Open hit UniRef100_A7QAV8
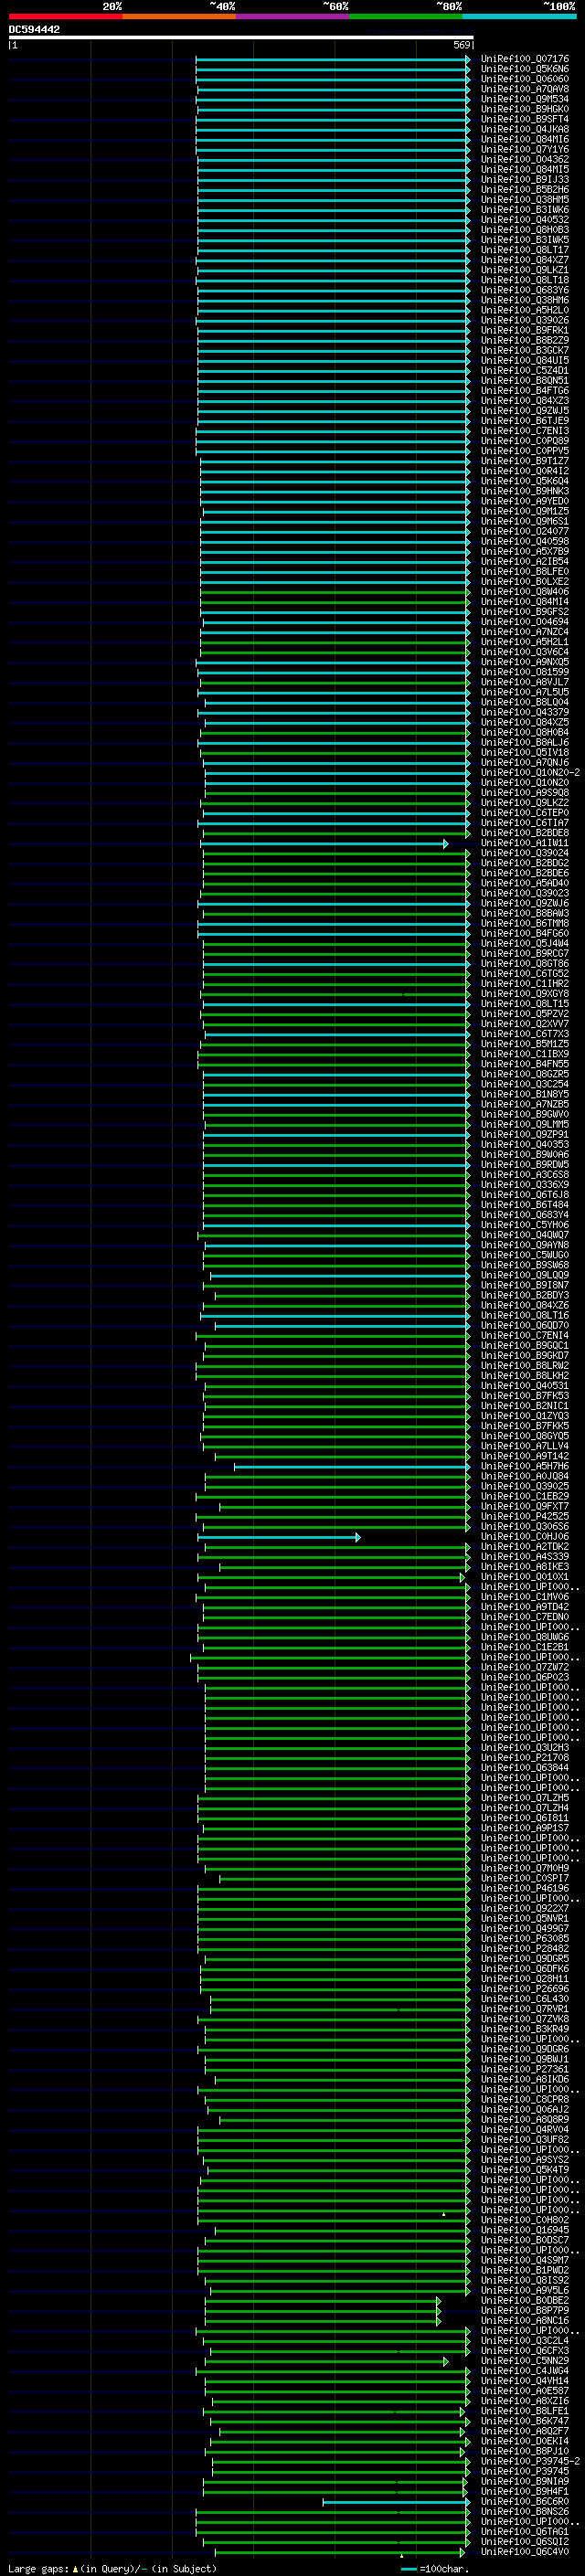Image resolution: width=585 pixels, height=2576 pixels. click(x=525, y=89)
